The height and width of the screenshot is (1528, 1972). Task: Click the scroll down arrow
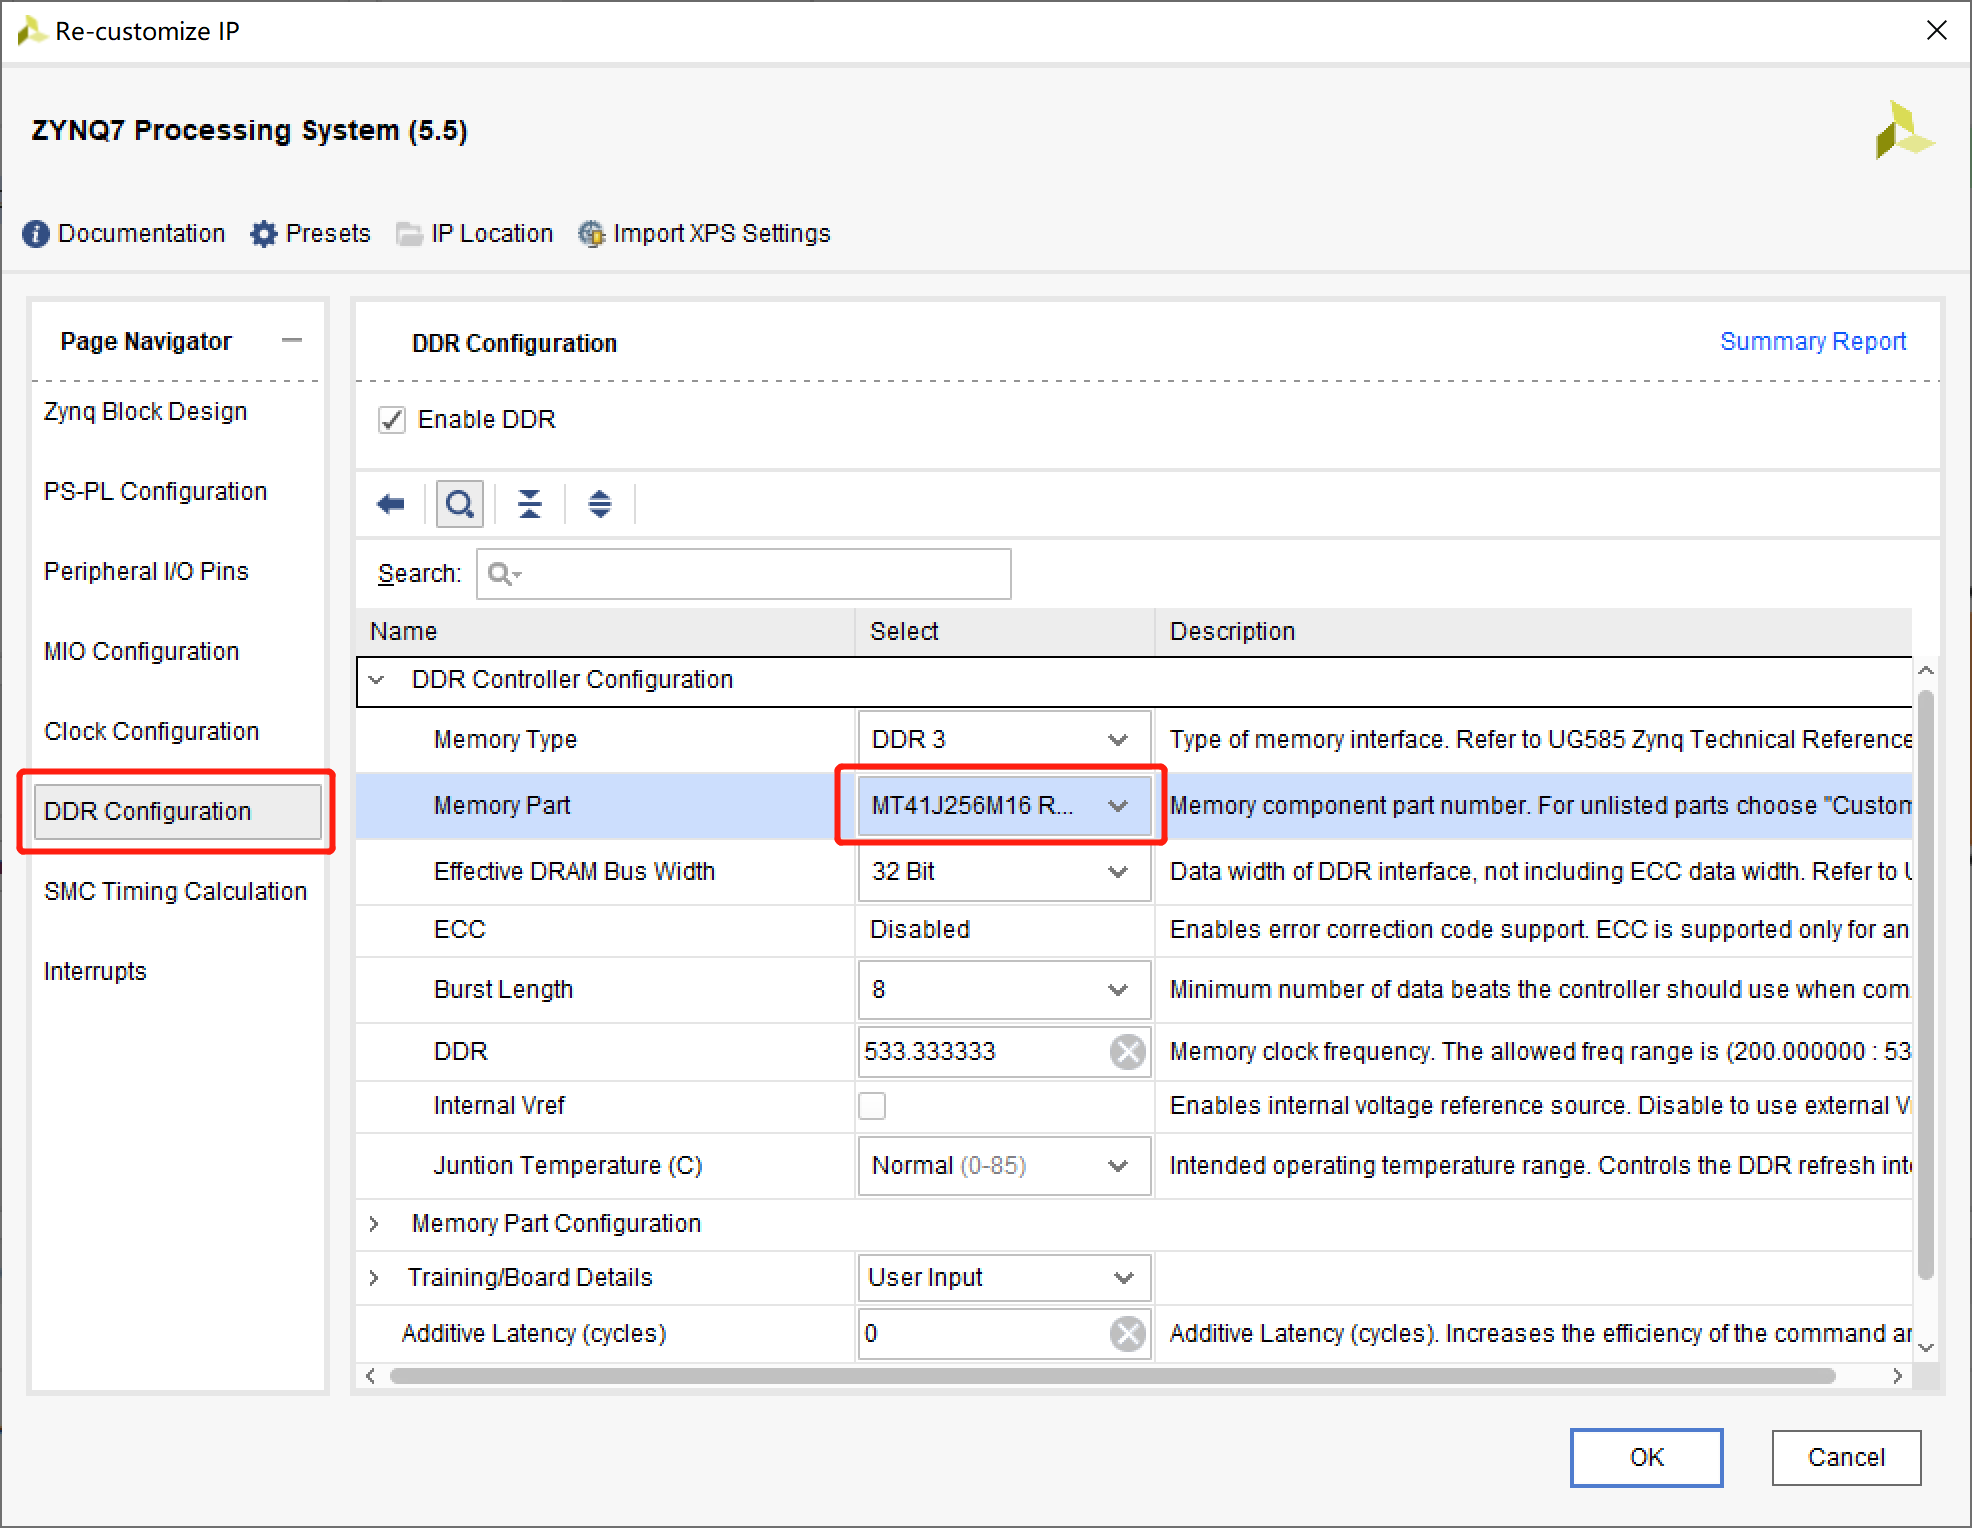[1926, 1348]
